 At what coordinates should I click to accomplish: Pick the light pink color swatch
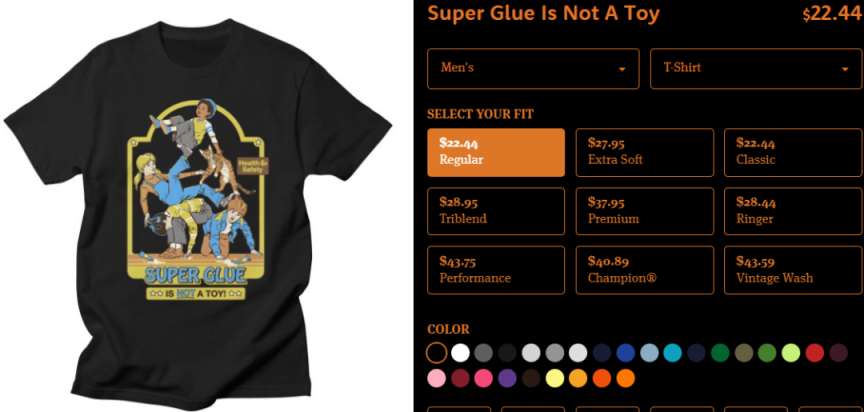click(436, 378)
